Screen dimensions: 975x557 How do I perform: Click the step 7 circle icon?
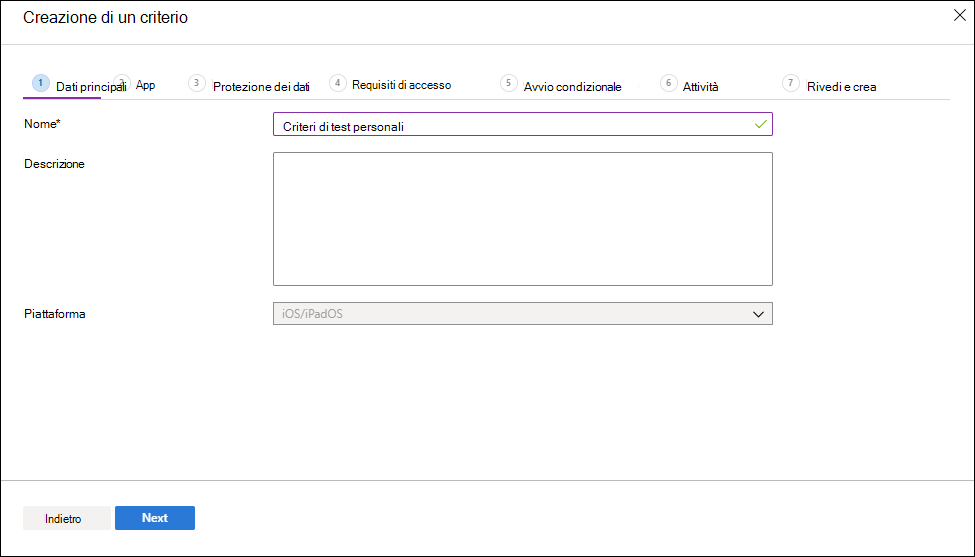click(x=790, y=83)
